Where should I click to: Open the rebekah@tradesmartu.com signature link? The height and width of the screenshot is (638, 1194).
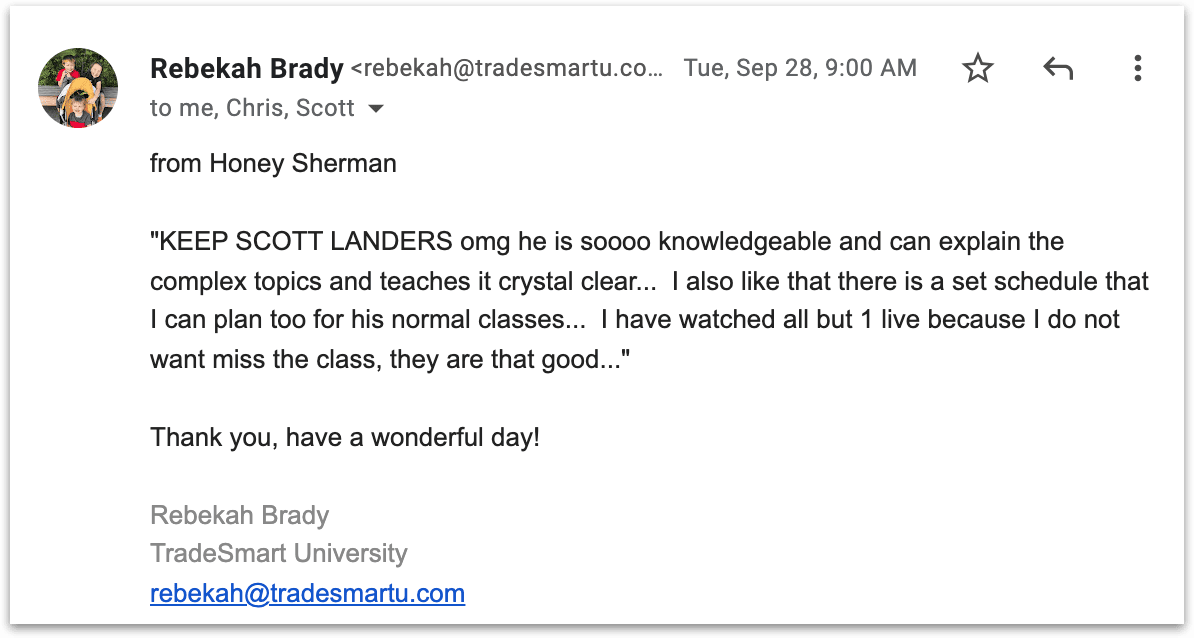pos(308,593)
